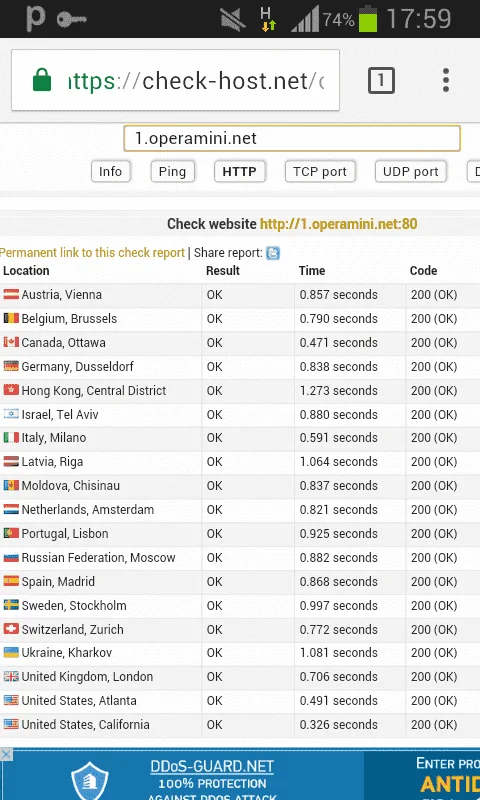Image resolution: width=480 pixels, height=800 pixels.
Task: Select Russian Federation, Moscow text
Action: (x=98, y=557)
